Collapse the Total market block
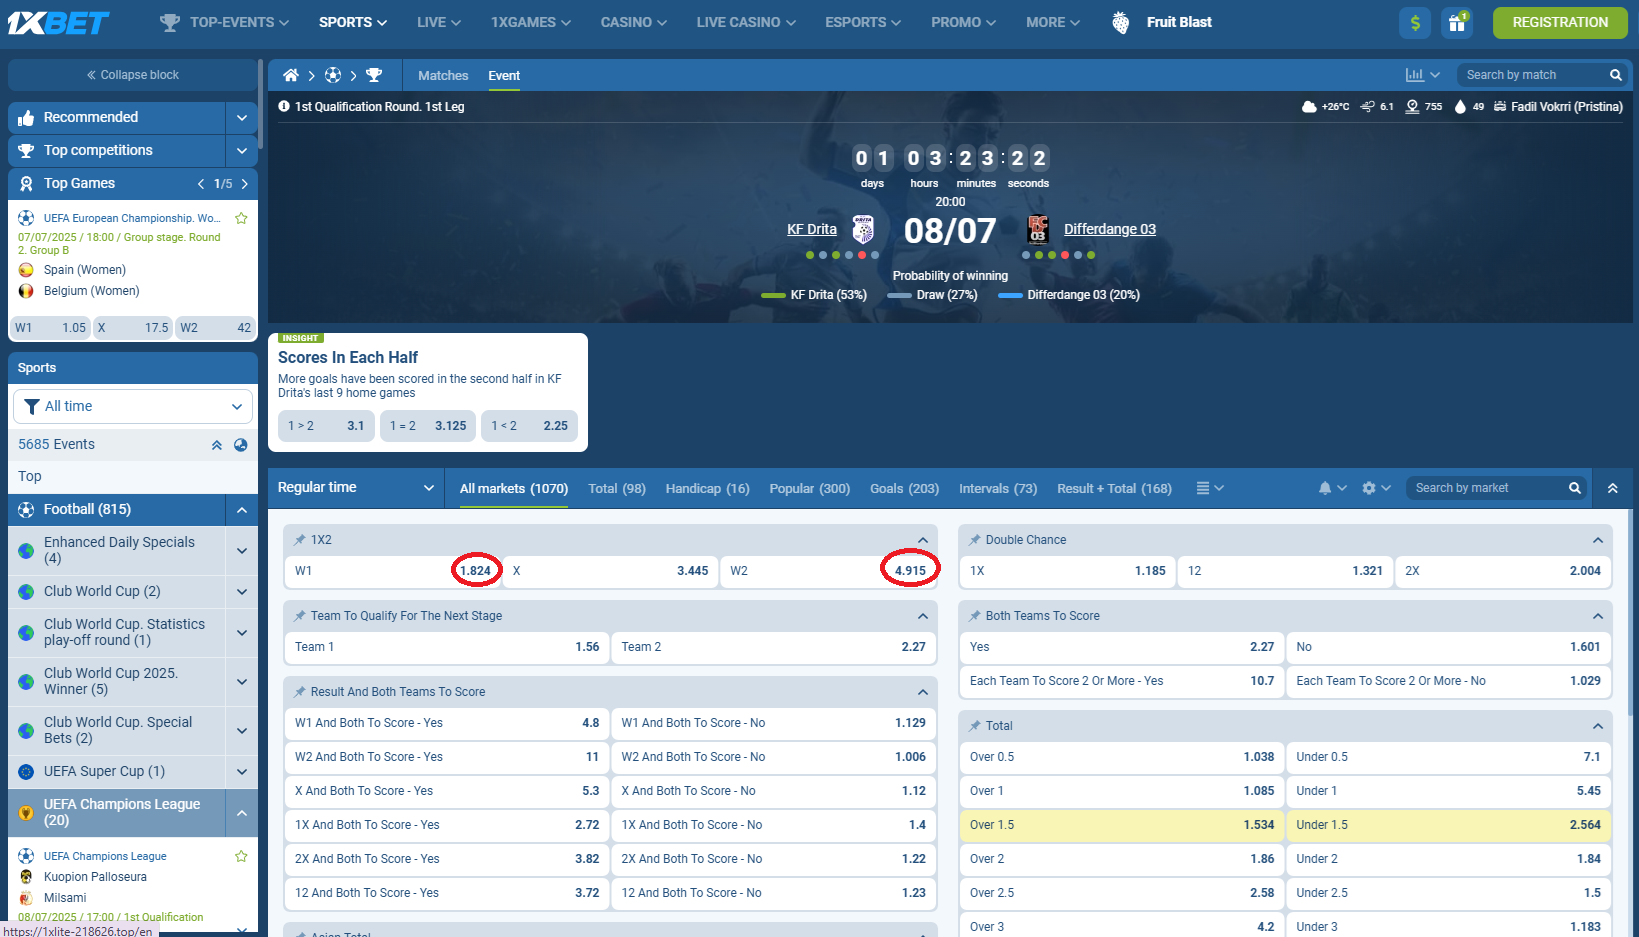 [x=1597, y=726]
